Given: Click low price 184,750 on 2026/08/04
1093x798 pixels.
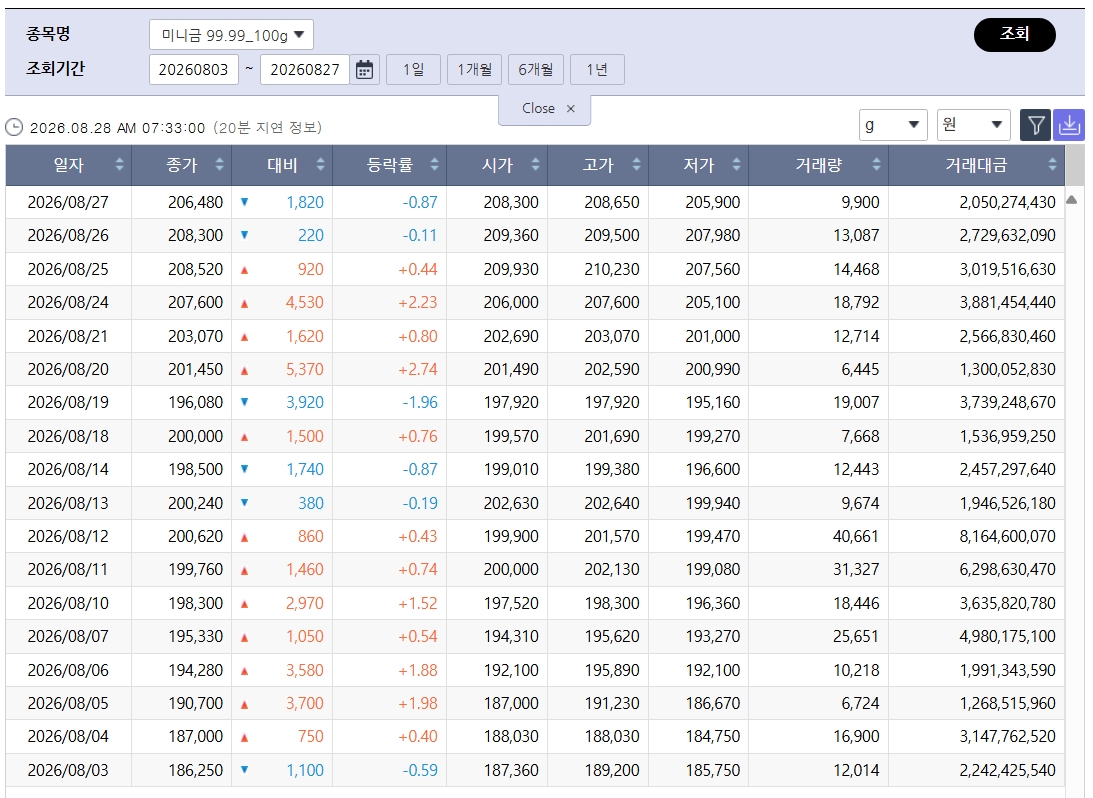Looking at the screenshot, I should point(712,737).
